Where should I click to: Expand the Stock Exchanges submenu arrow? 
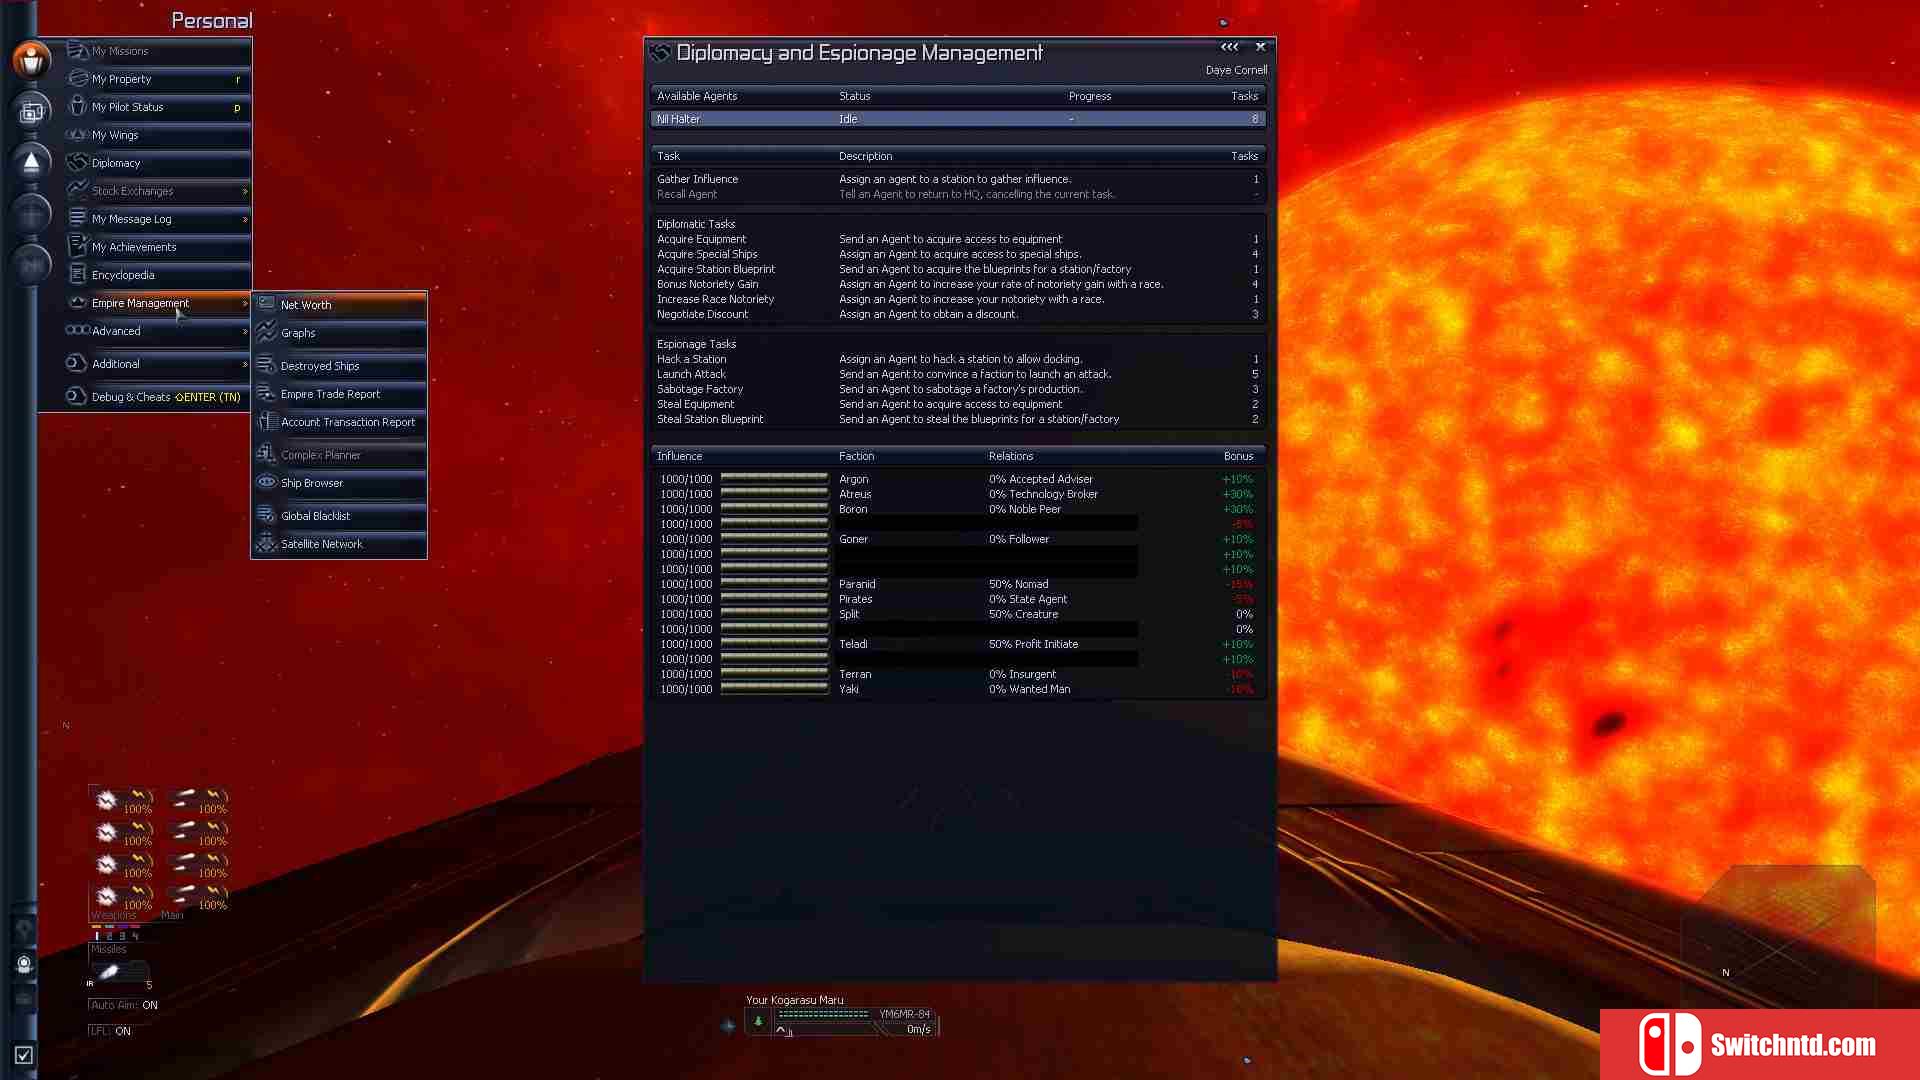pyautogui.click(x=244, y=191)
